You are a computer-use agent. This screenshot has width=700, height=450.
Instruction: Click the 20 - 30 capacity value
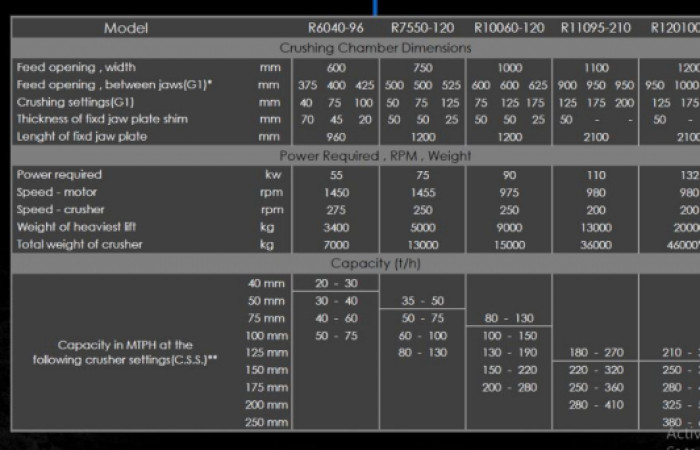point(336,283)
